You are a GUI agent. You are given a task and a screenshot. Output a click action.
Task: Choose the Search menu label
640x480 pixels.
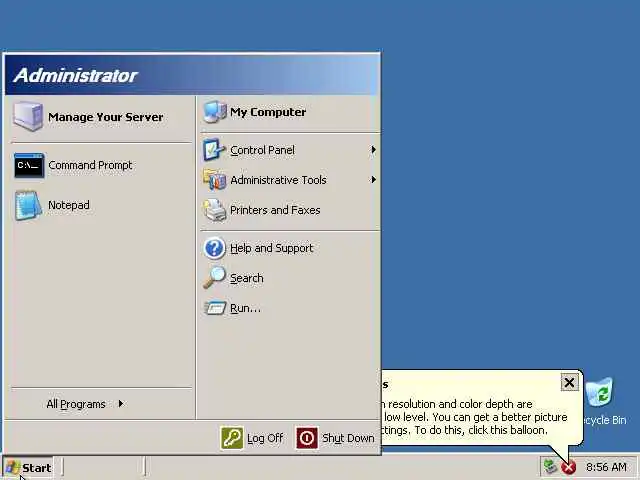click(x=247, y=278)
